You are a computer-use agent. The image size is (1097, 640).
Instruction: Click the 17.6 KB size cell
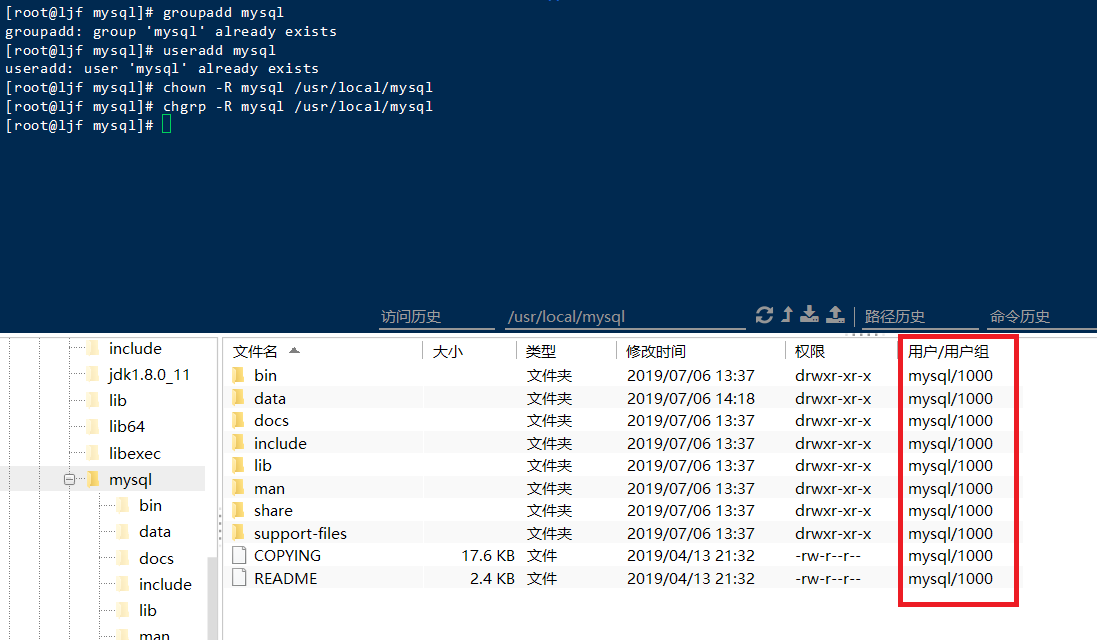click(488, 555)
